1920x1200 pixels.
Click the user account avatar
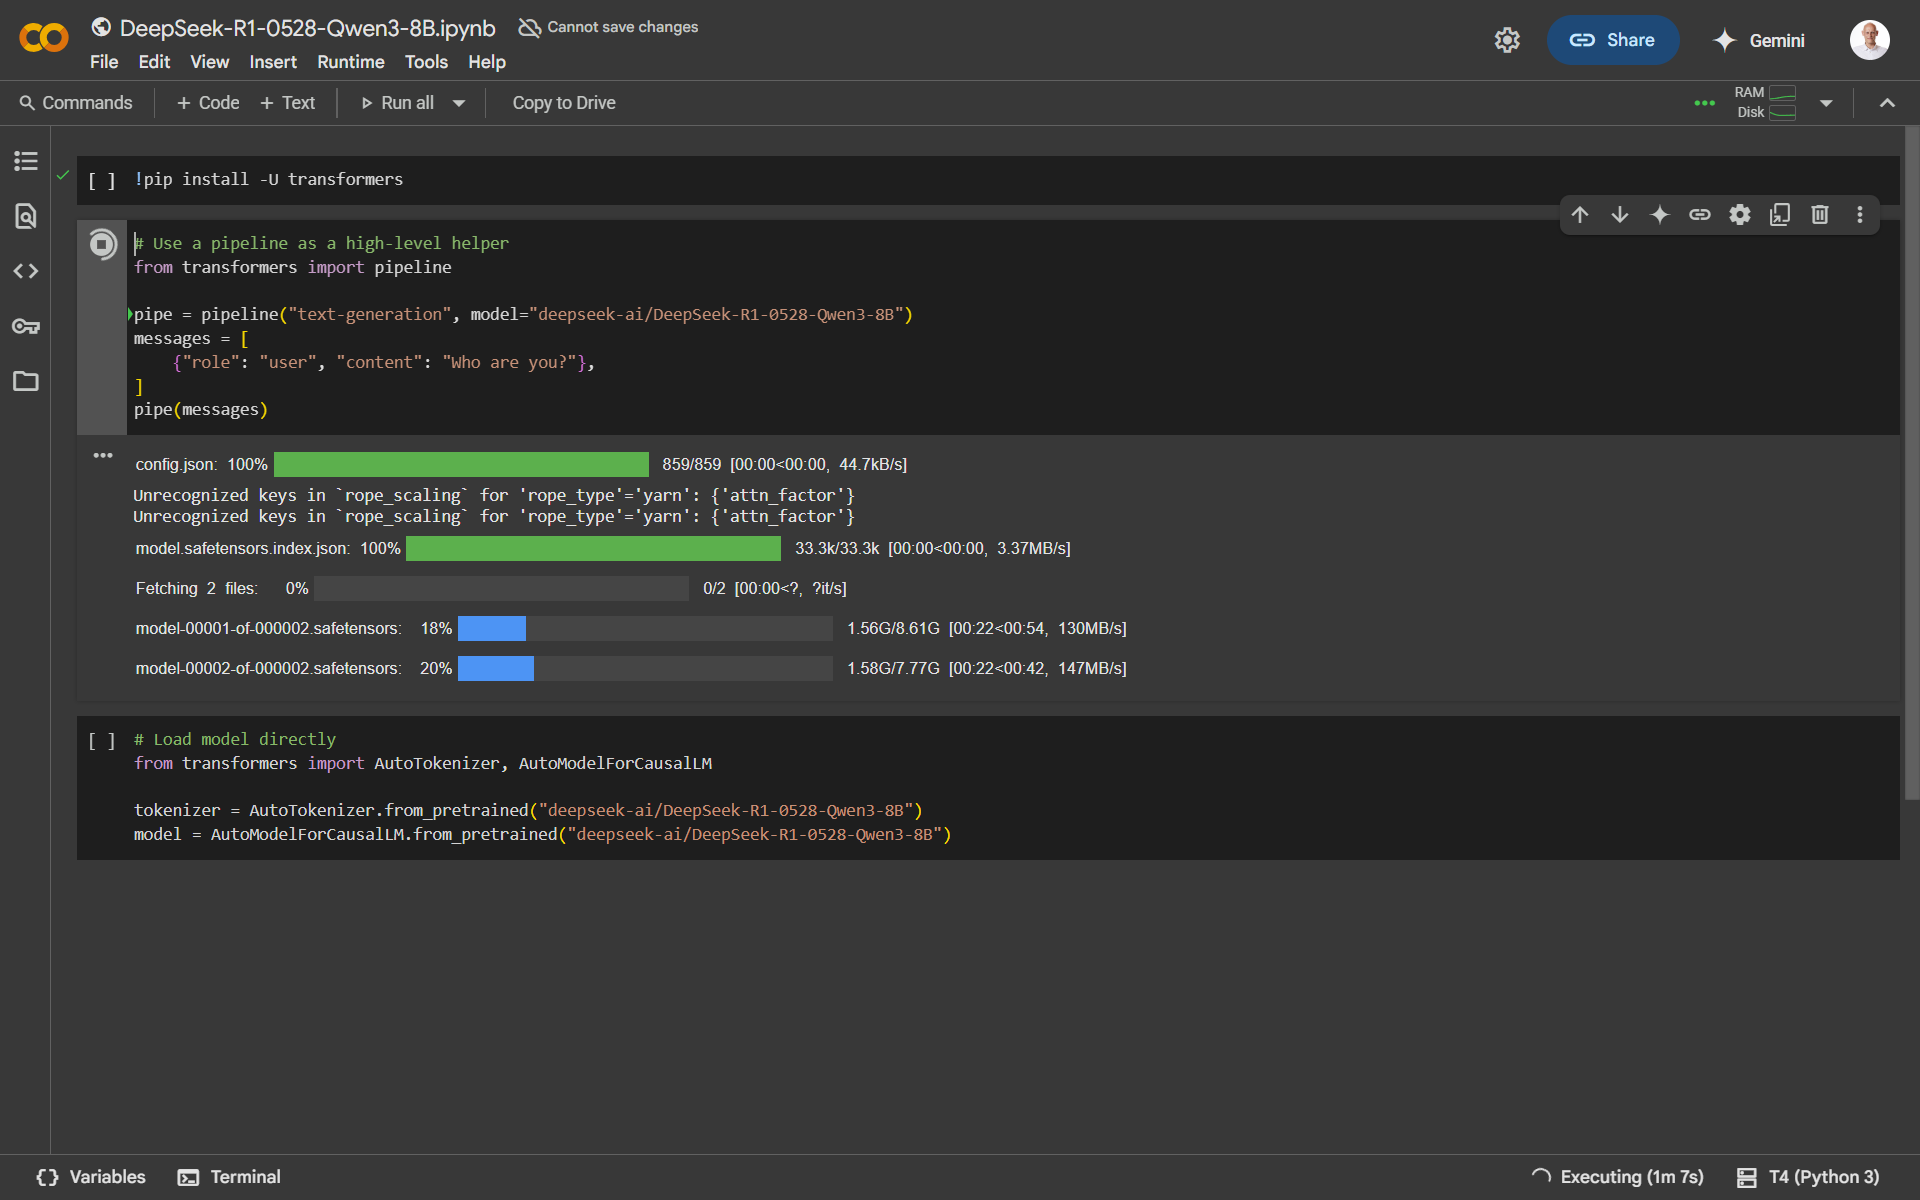click(x=1869, y=40)
